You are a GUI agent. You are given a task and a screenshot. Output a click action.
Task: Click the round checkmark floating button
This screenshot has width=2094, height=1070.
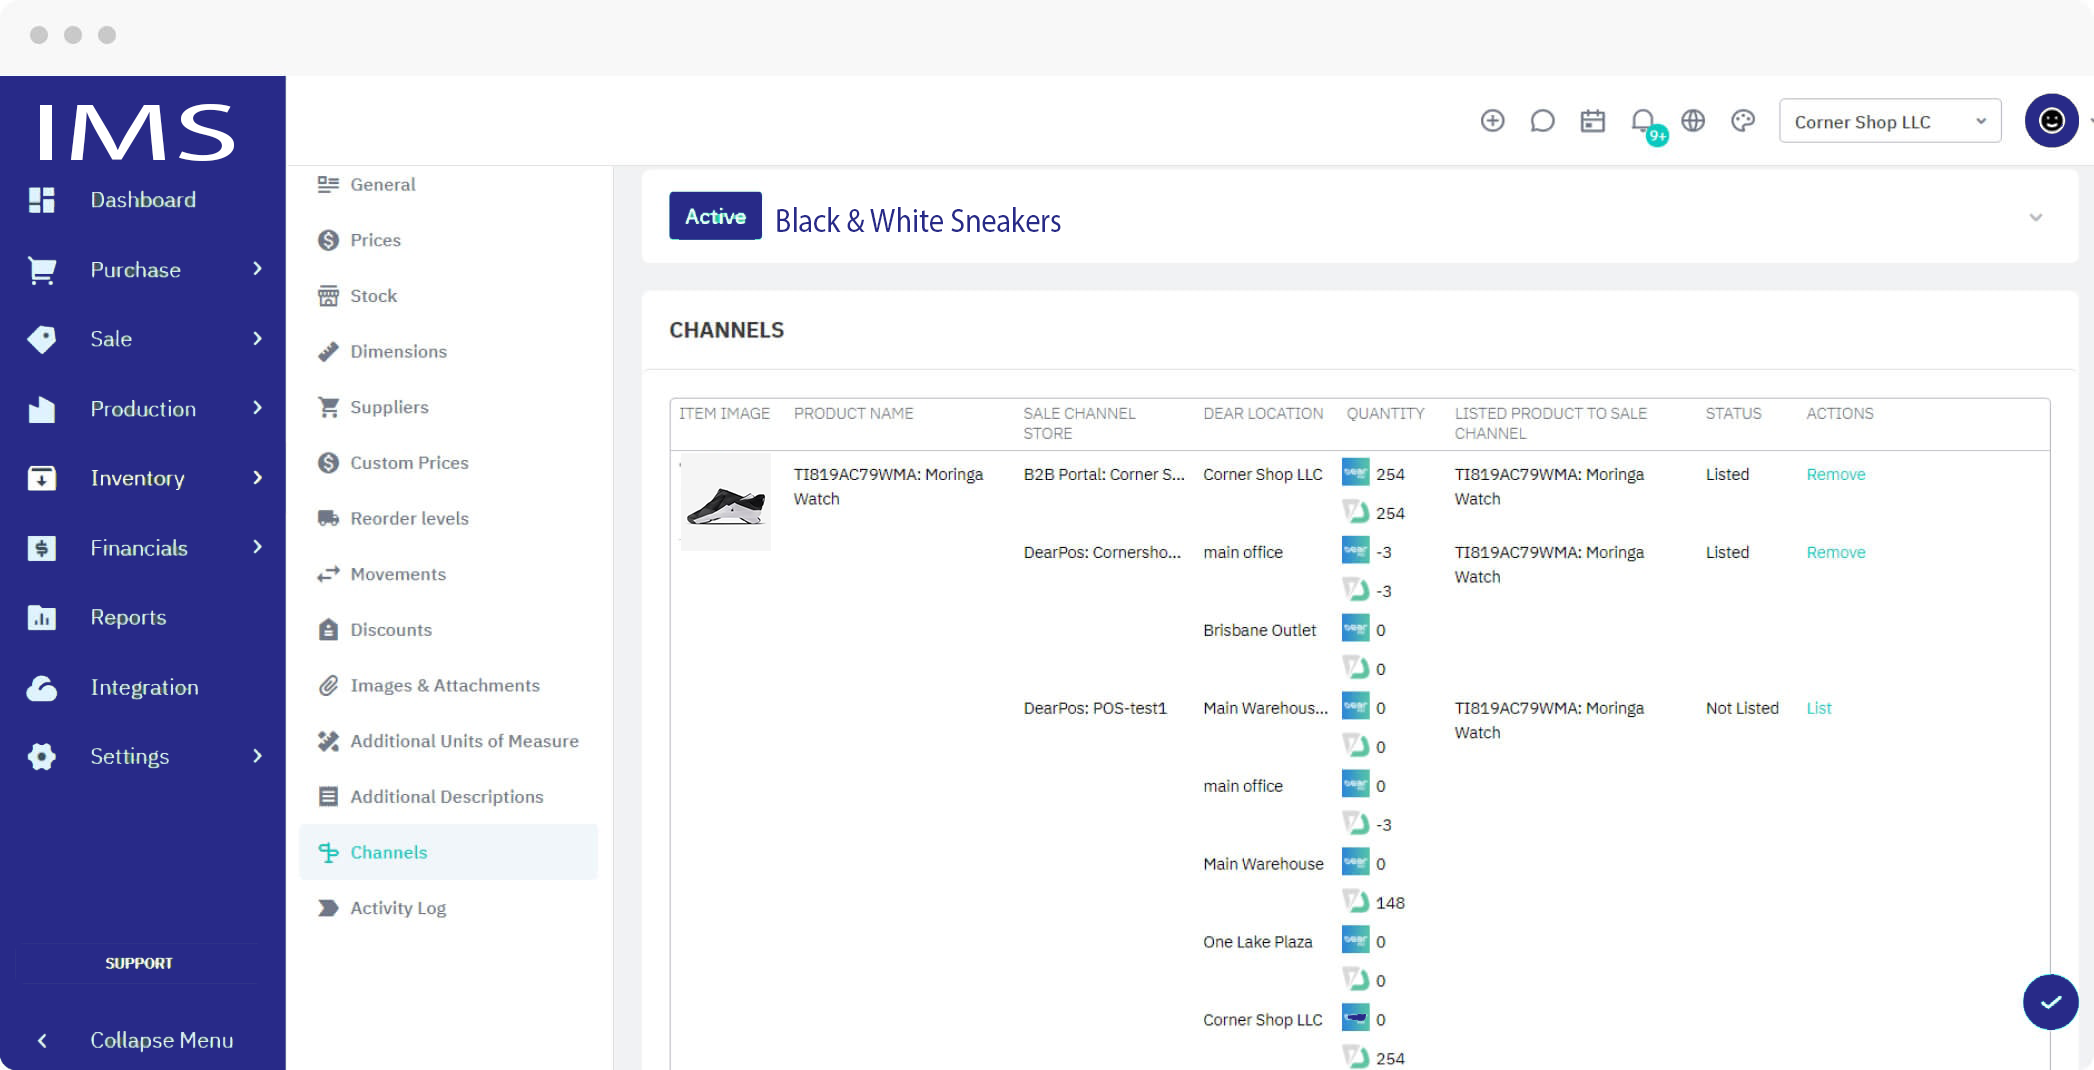click(x=2050, y=1002)
